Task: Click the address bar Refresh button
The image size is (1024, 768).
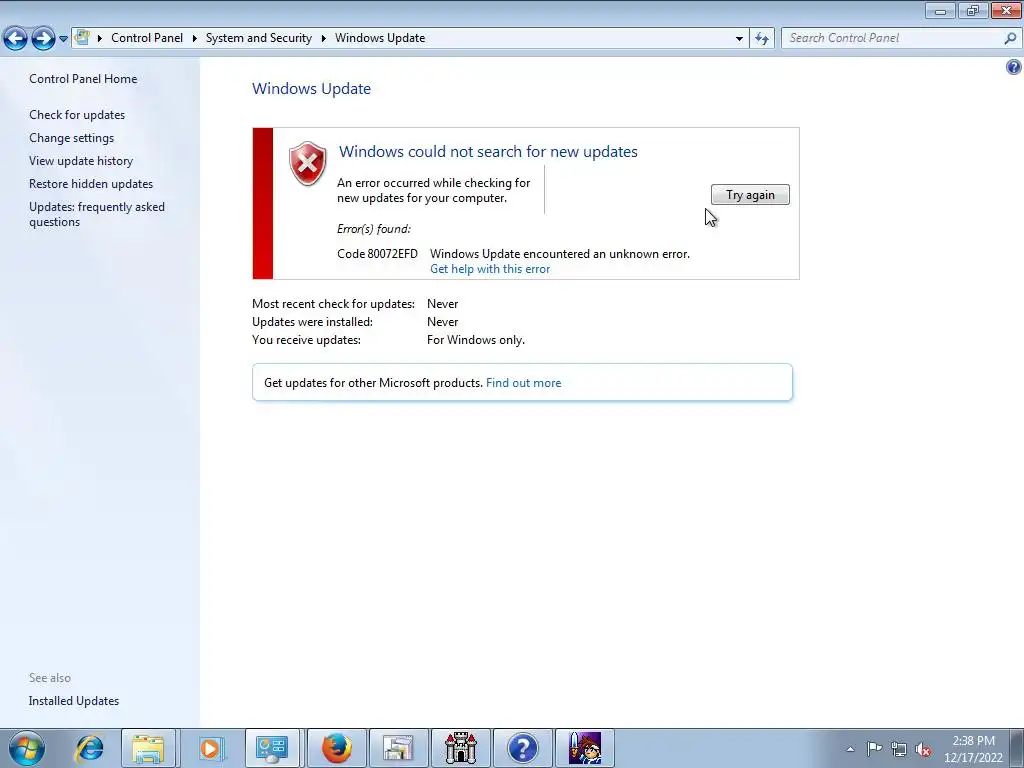Action: 761,38
